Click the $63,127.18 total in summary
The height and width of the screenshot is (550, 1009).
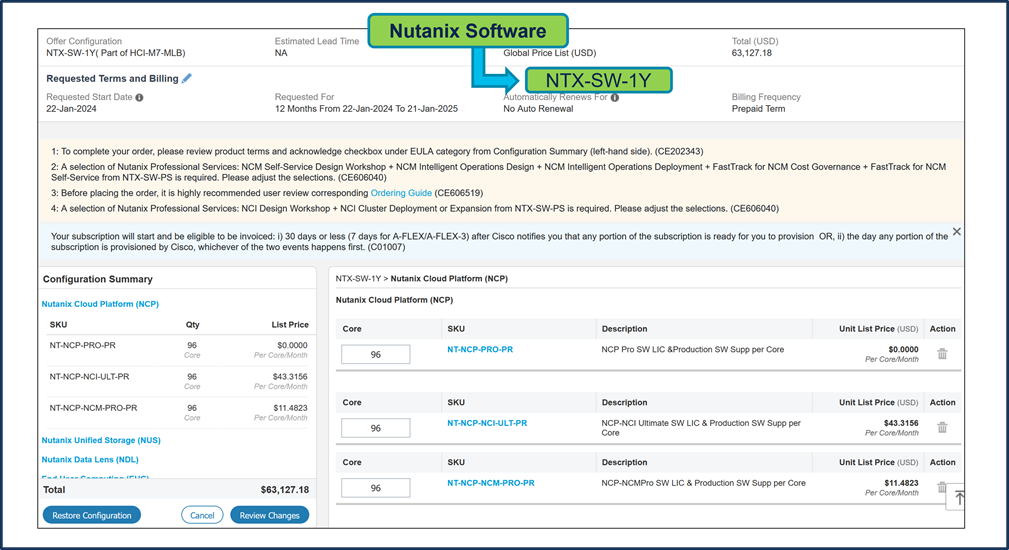(x=284, y=490)
